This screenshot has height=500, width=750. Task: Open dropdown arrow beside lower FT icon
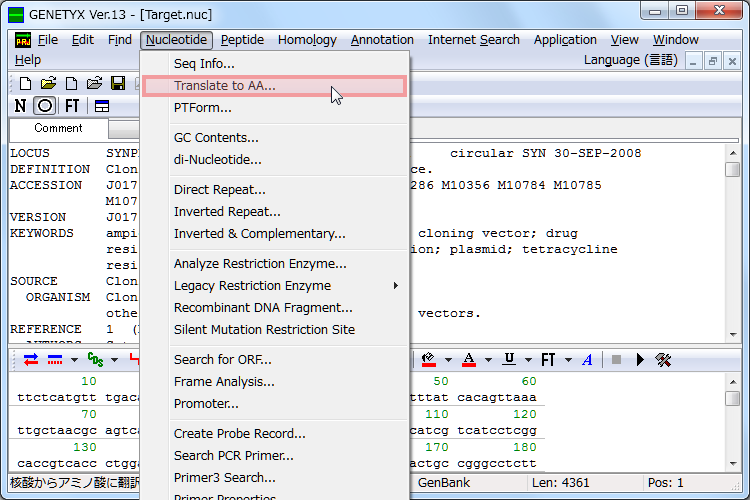click(x=568, y=360)
